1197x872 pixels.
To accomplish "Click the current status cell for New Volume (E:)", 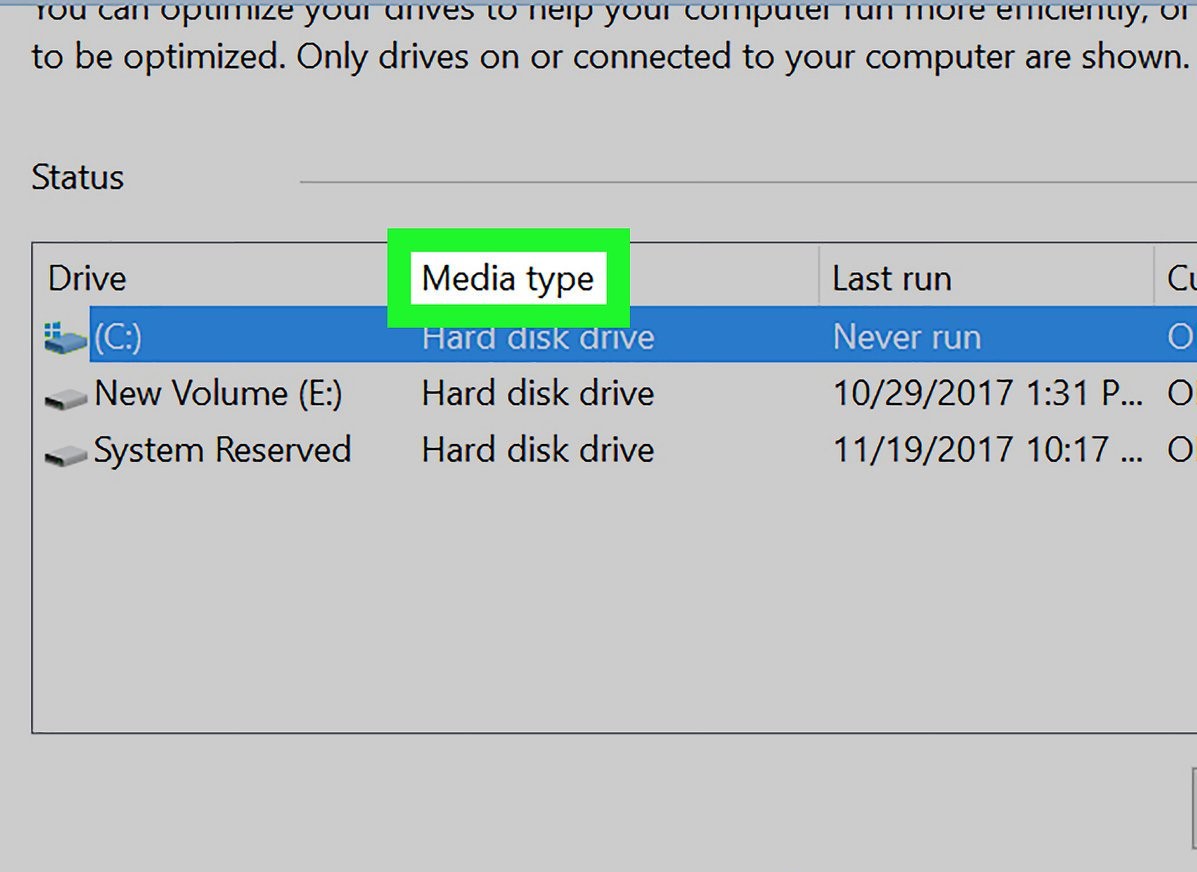I will (1180, 394).
